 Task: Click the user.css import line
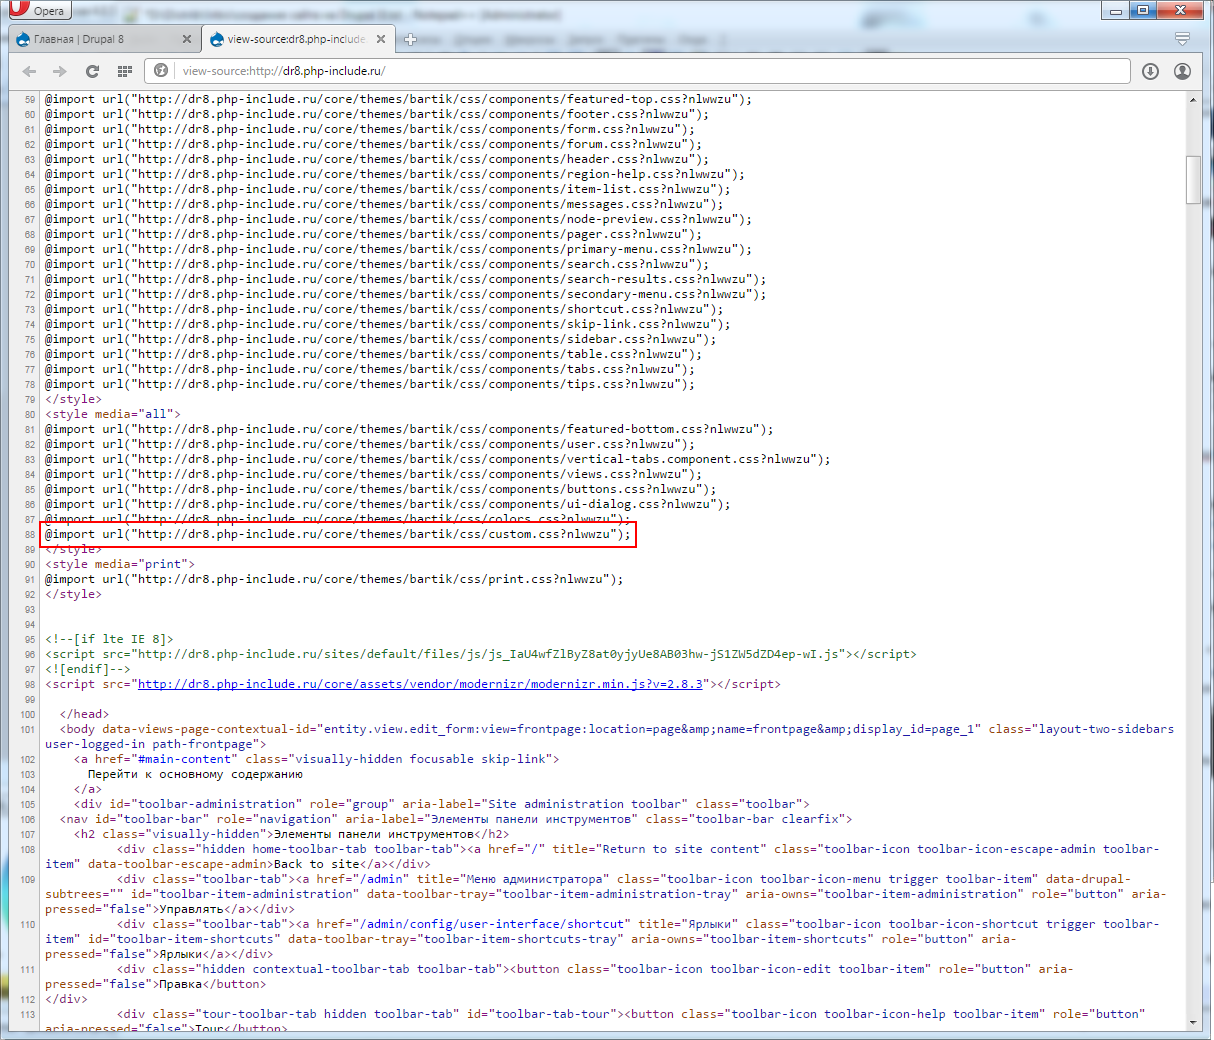pos(370,444)
